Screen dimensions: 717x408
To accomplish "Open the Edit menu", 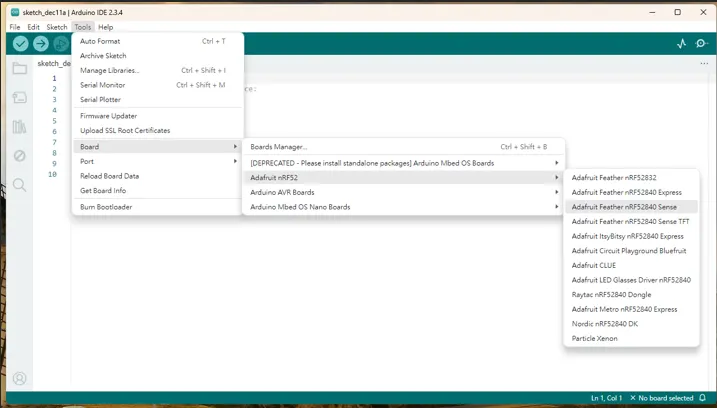I will (x=33, y=27).
